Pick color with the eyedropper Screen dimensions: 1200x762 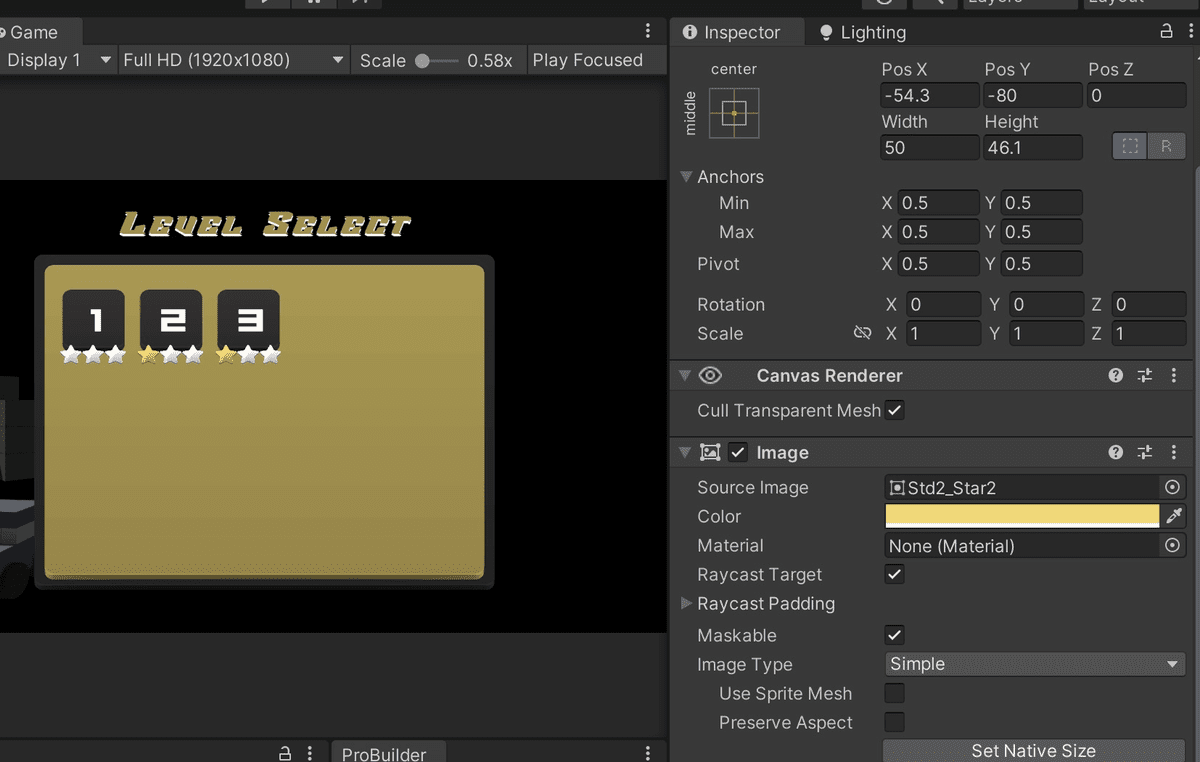[1174, 516]
